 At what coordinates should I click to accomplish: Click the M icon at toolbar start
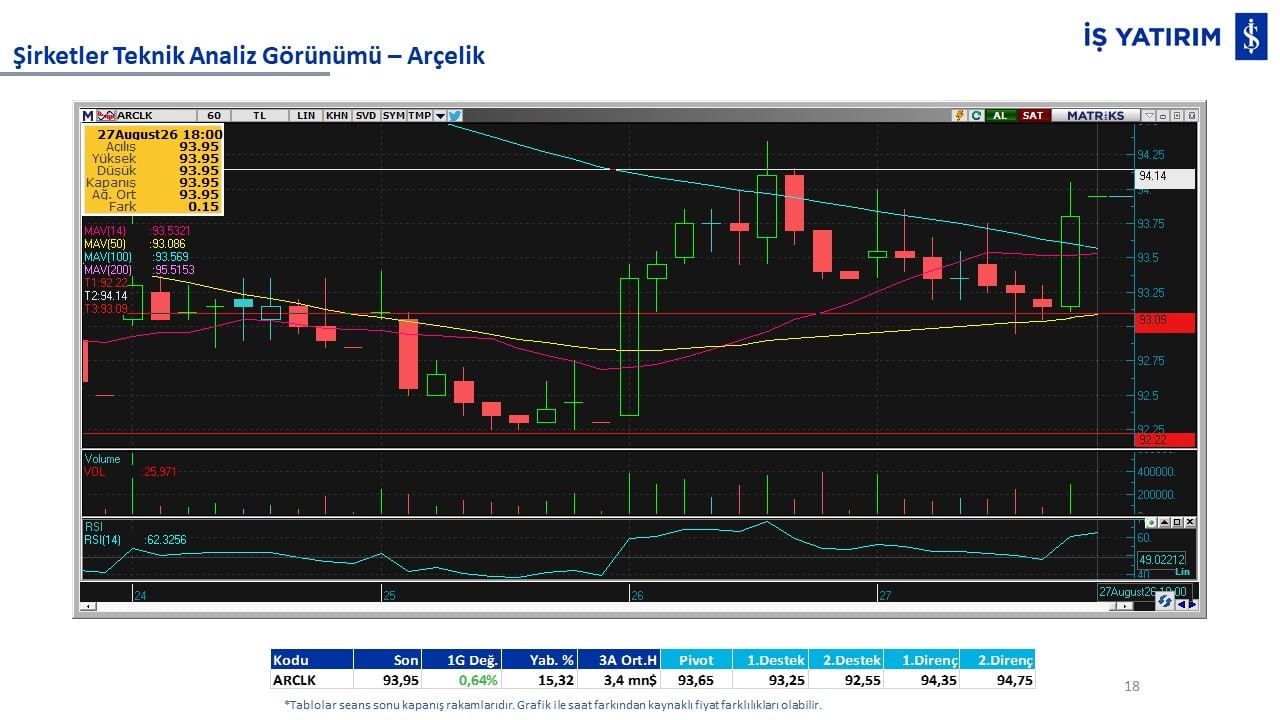click(x=88, y=116)
